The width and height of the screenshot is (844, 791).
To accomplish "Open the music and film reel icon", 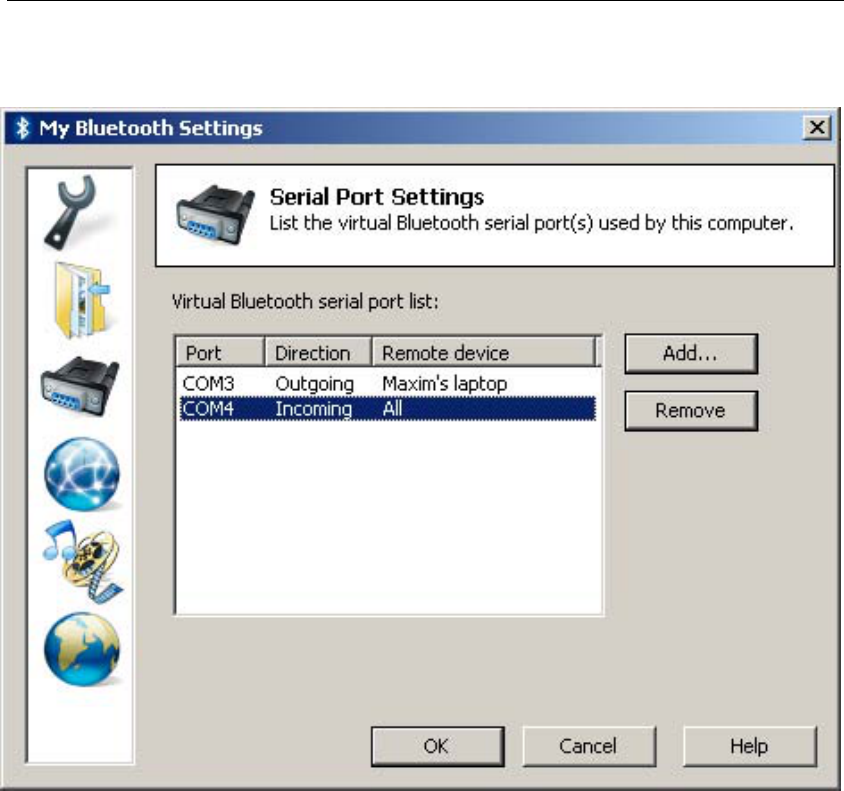I will click(x=82, y=561).
